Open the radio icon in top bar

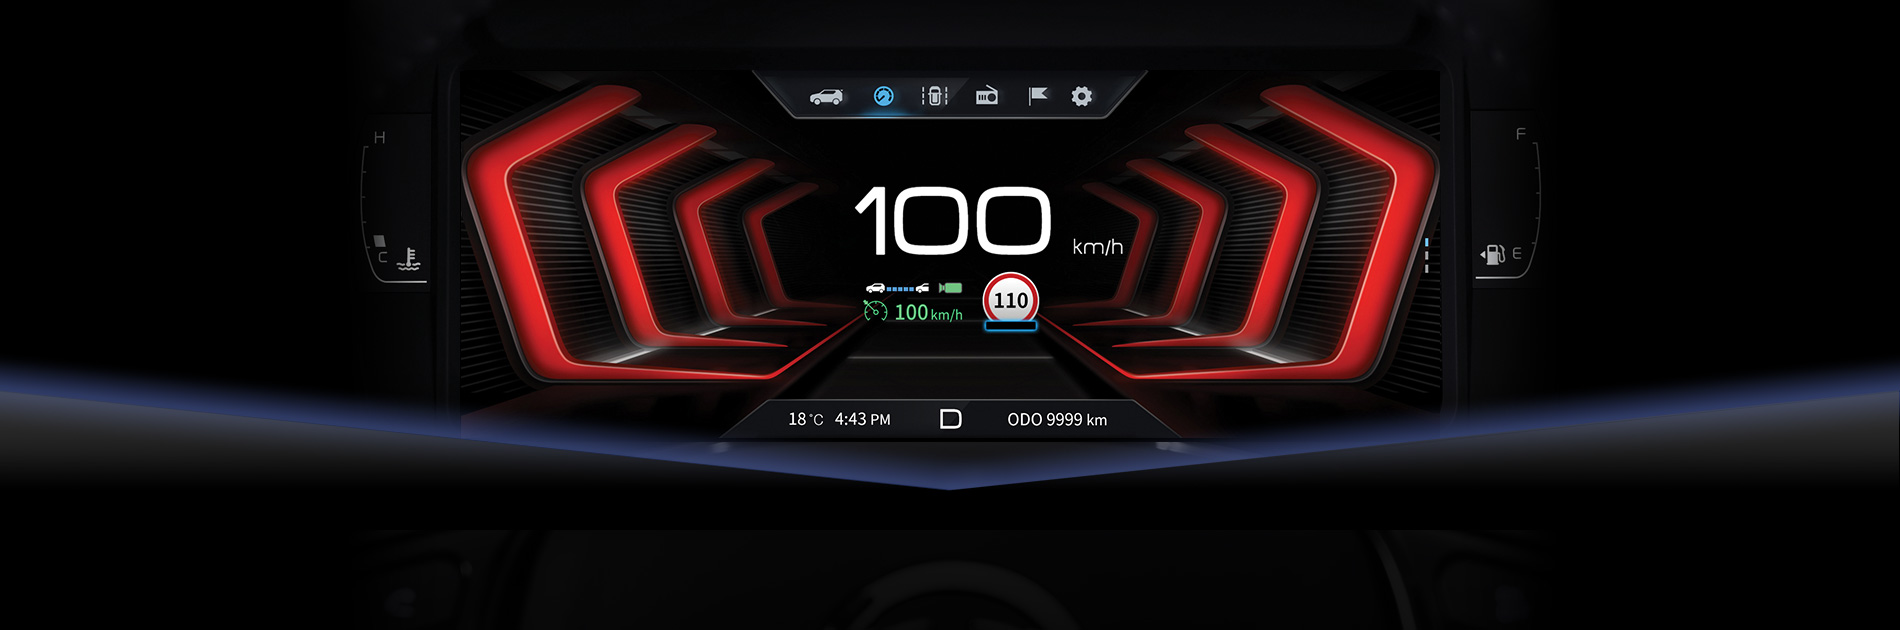tap(987, 96)
